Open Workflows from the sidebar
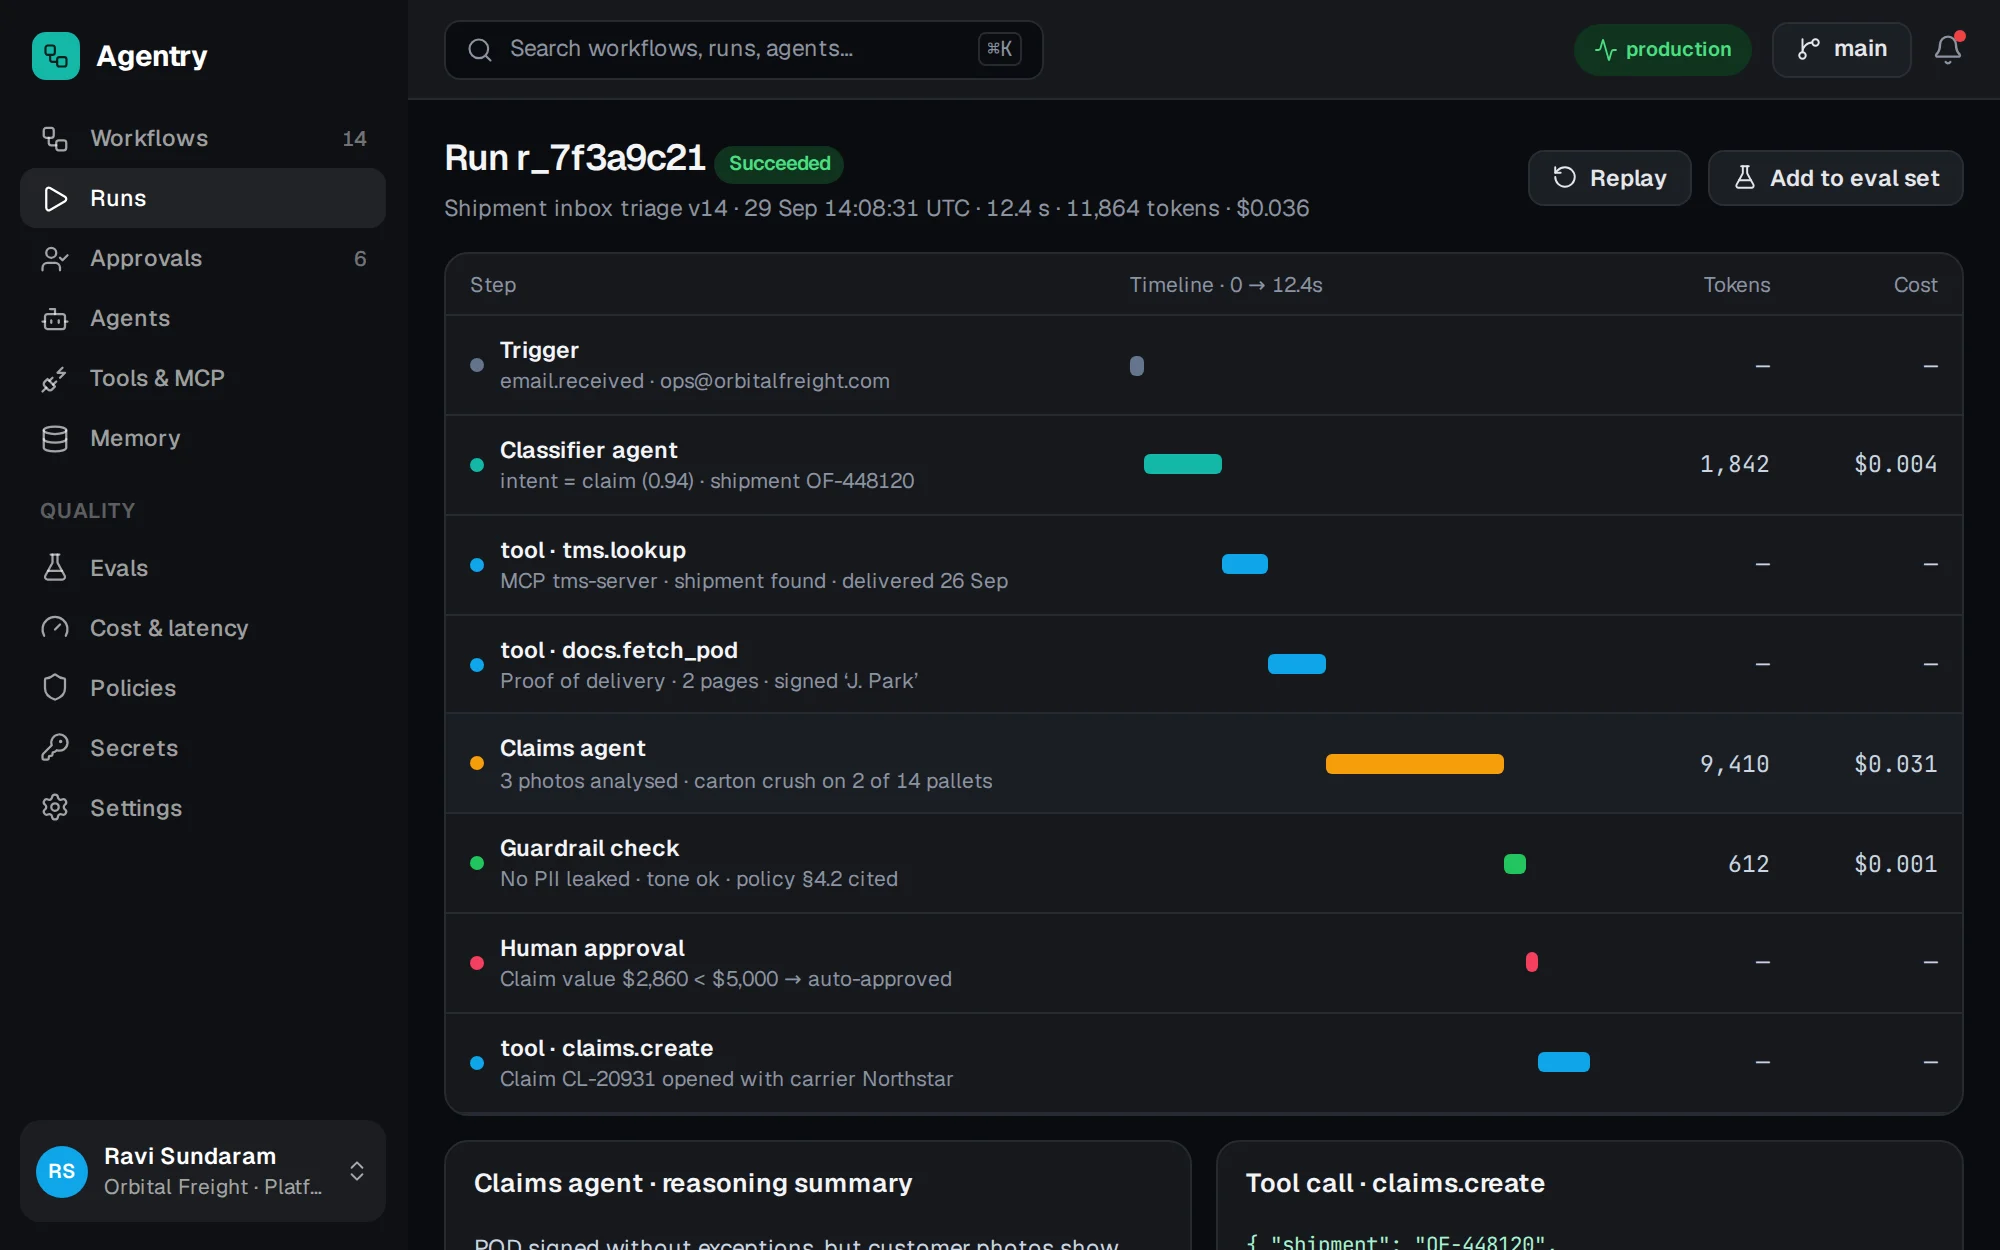The image size is (2000, 1250). click(203, 138)
